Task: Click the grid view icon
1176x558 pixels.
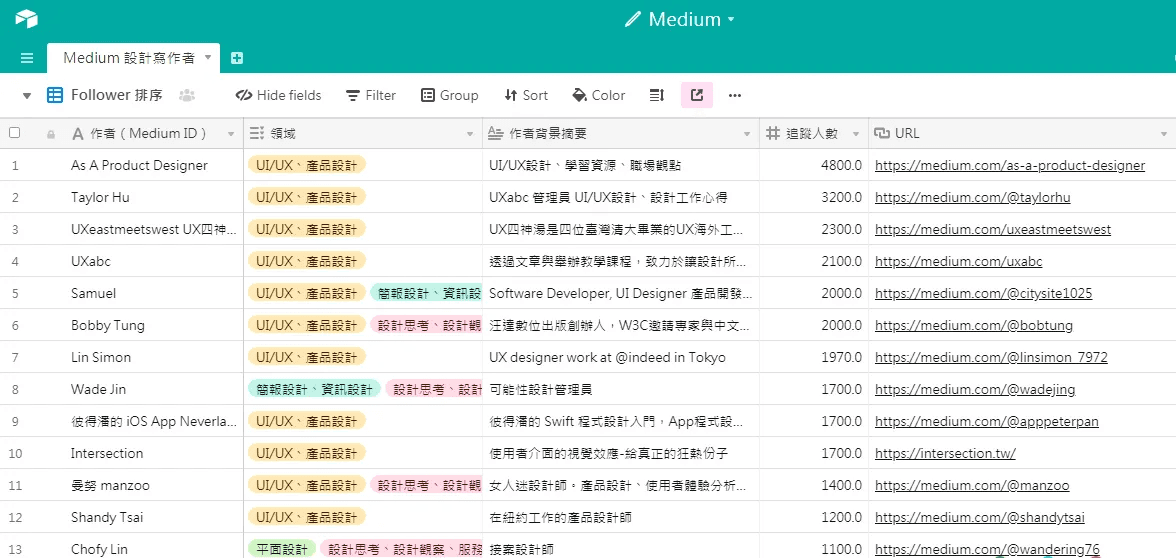Action: coord(55,95)
